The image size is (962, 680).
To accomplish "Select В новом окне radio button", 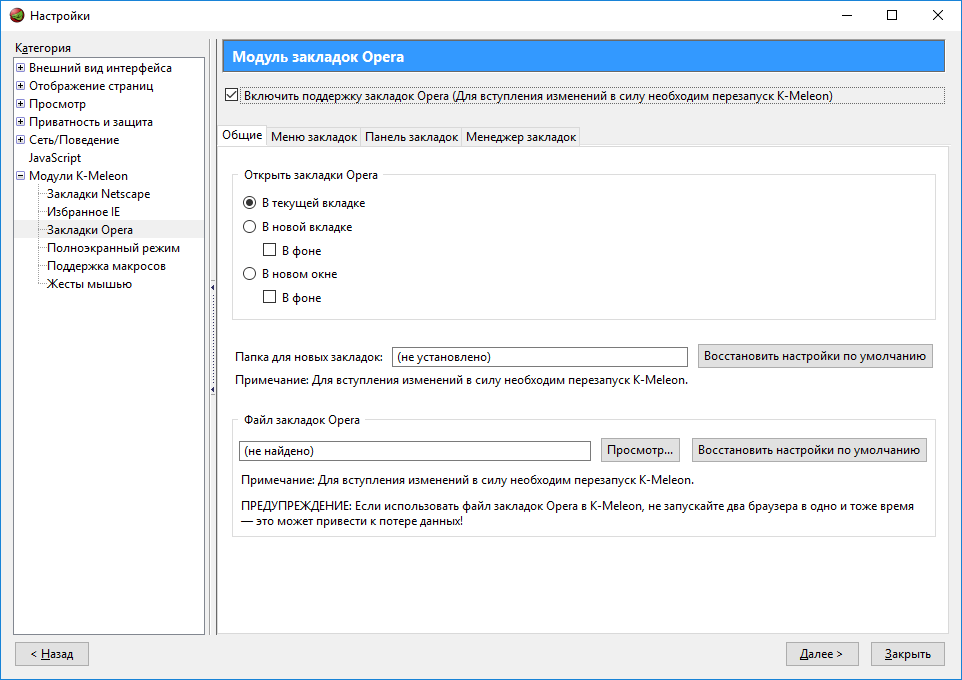I will (x=249, y=274).
